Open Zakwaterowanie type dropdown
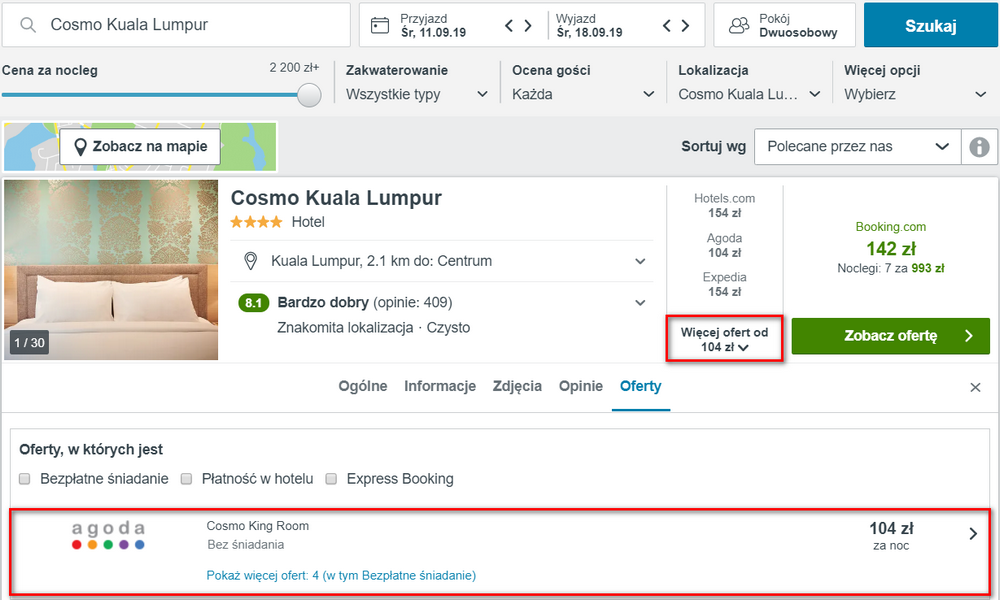 [x=417, y=94]
